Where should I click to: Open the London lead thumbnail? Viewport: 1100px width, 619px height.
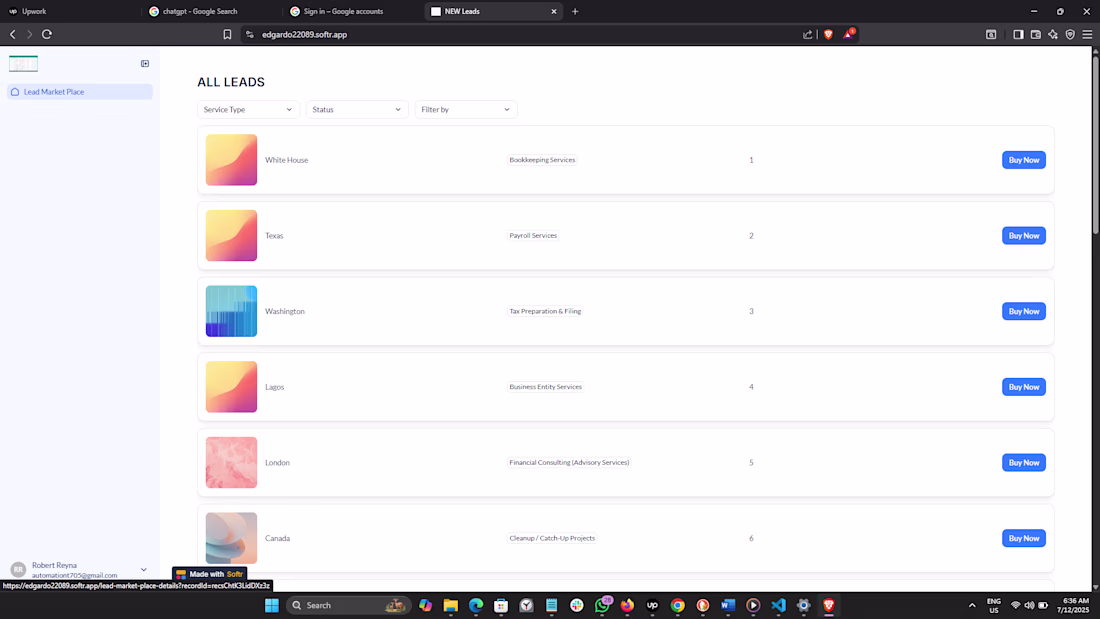[x=232, y=463]
